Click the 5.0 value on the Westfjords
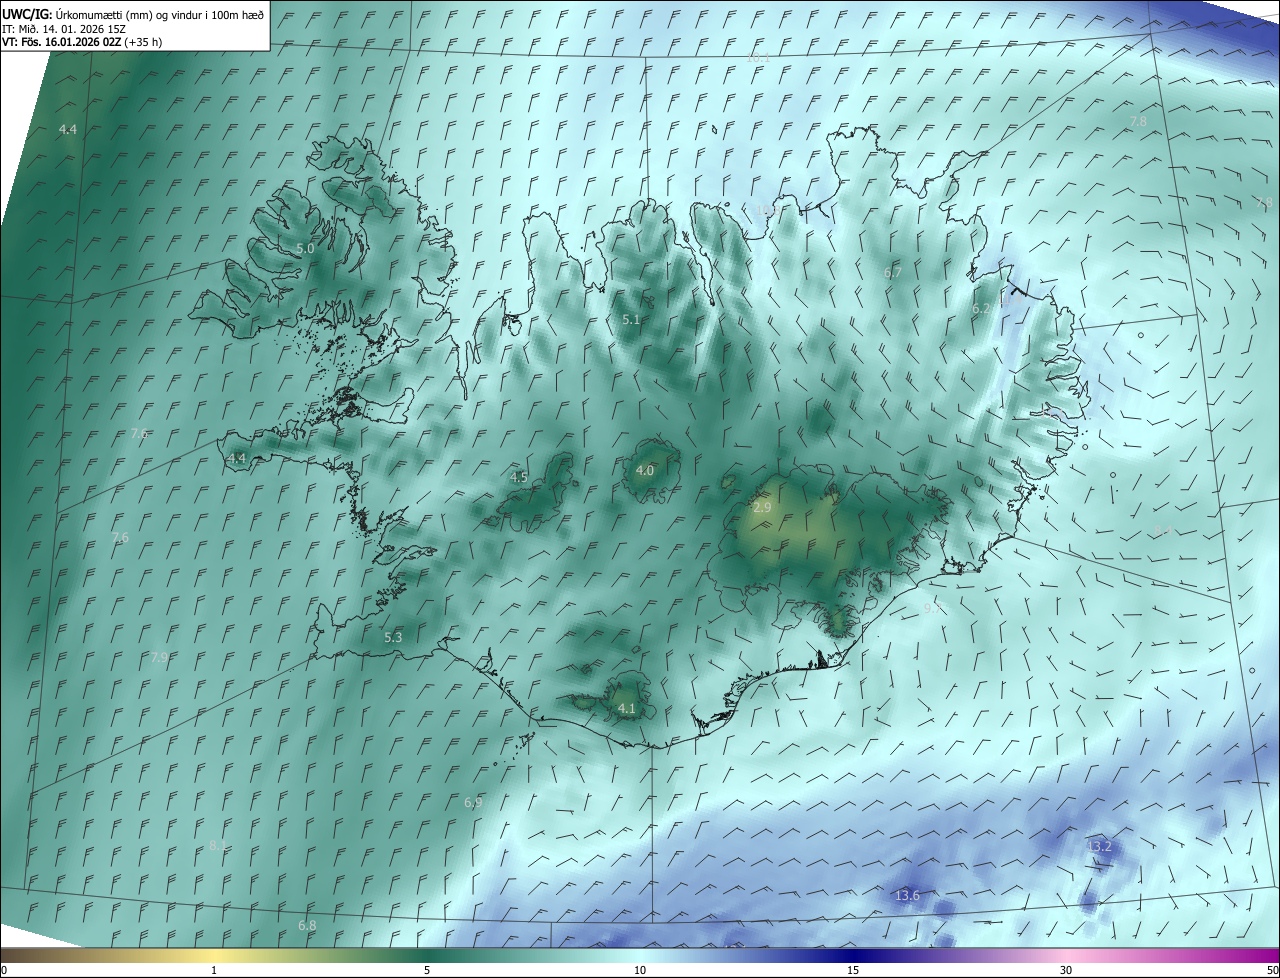This screenshot has width=1280, height=978. tap(305, 248)
